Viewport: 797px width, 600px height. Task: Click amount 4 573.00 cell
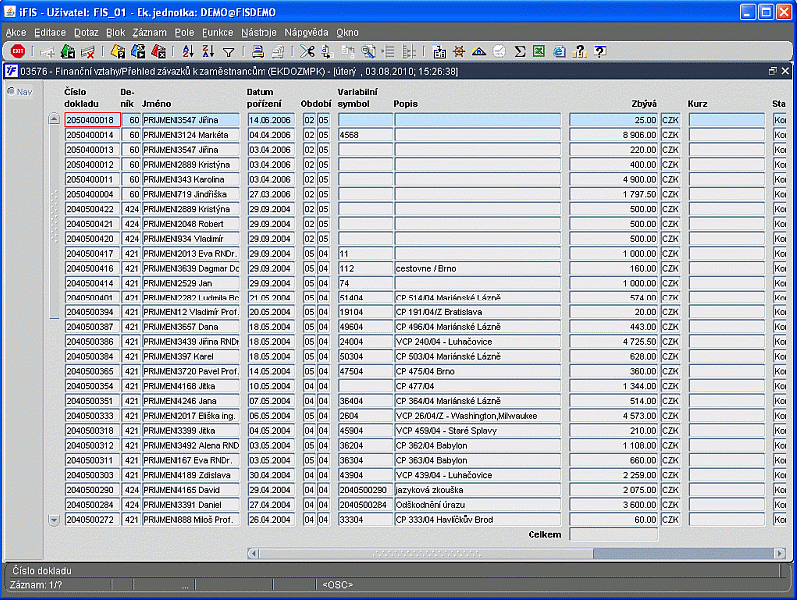(x=614, y=416)
